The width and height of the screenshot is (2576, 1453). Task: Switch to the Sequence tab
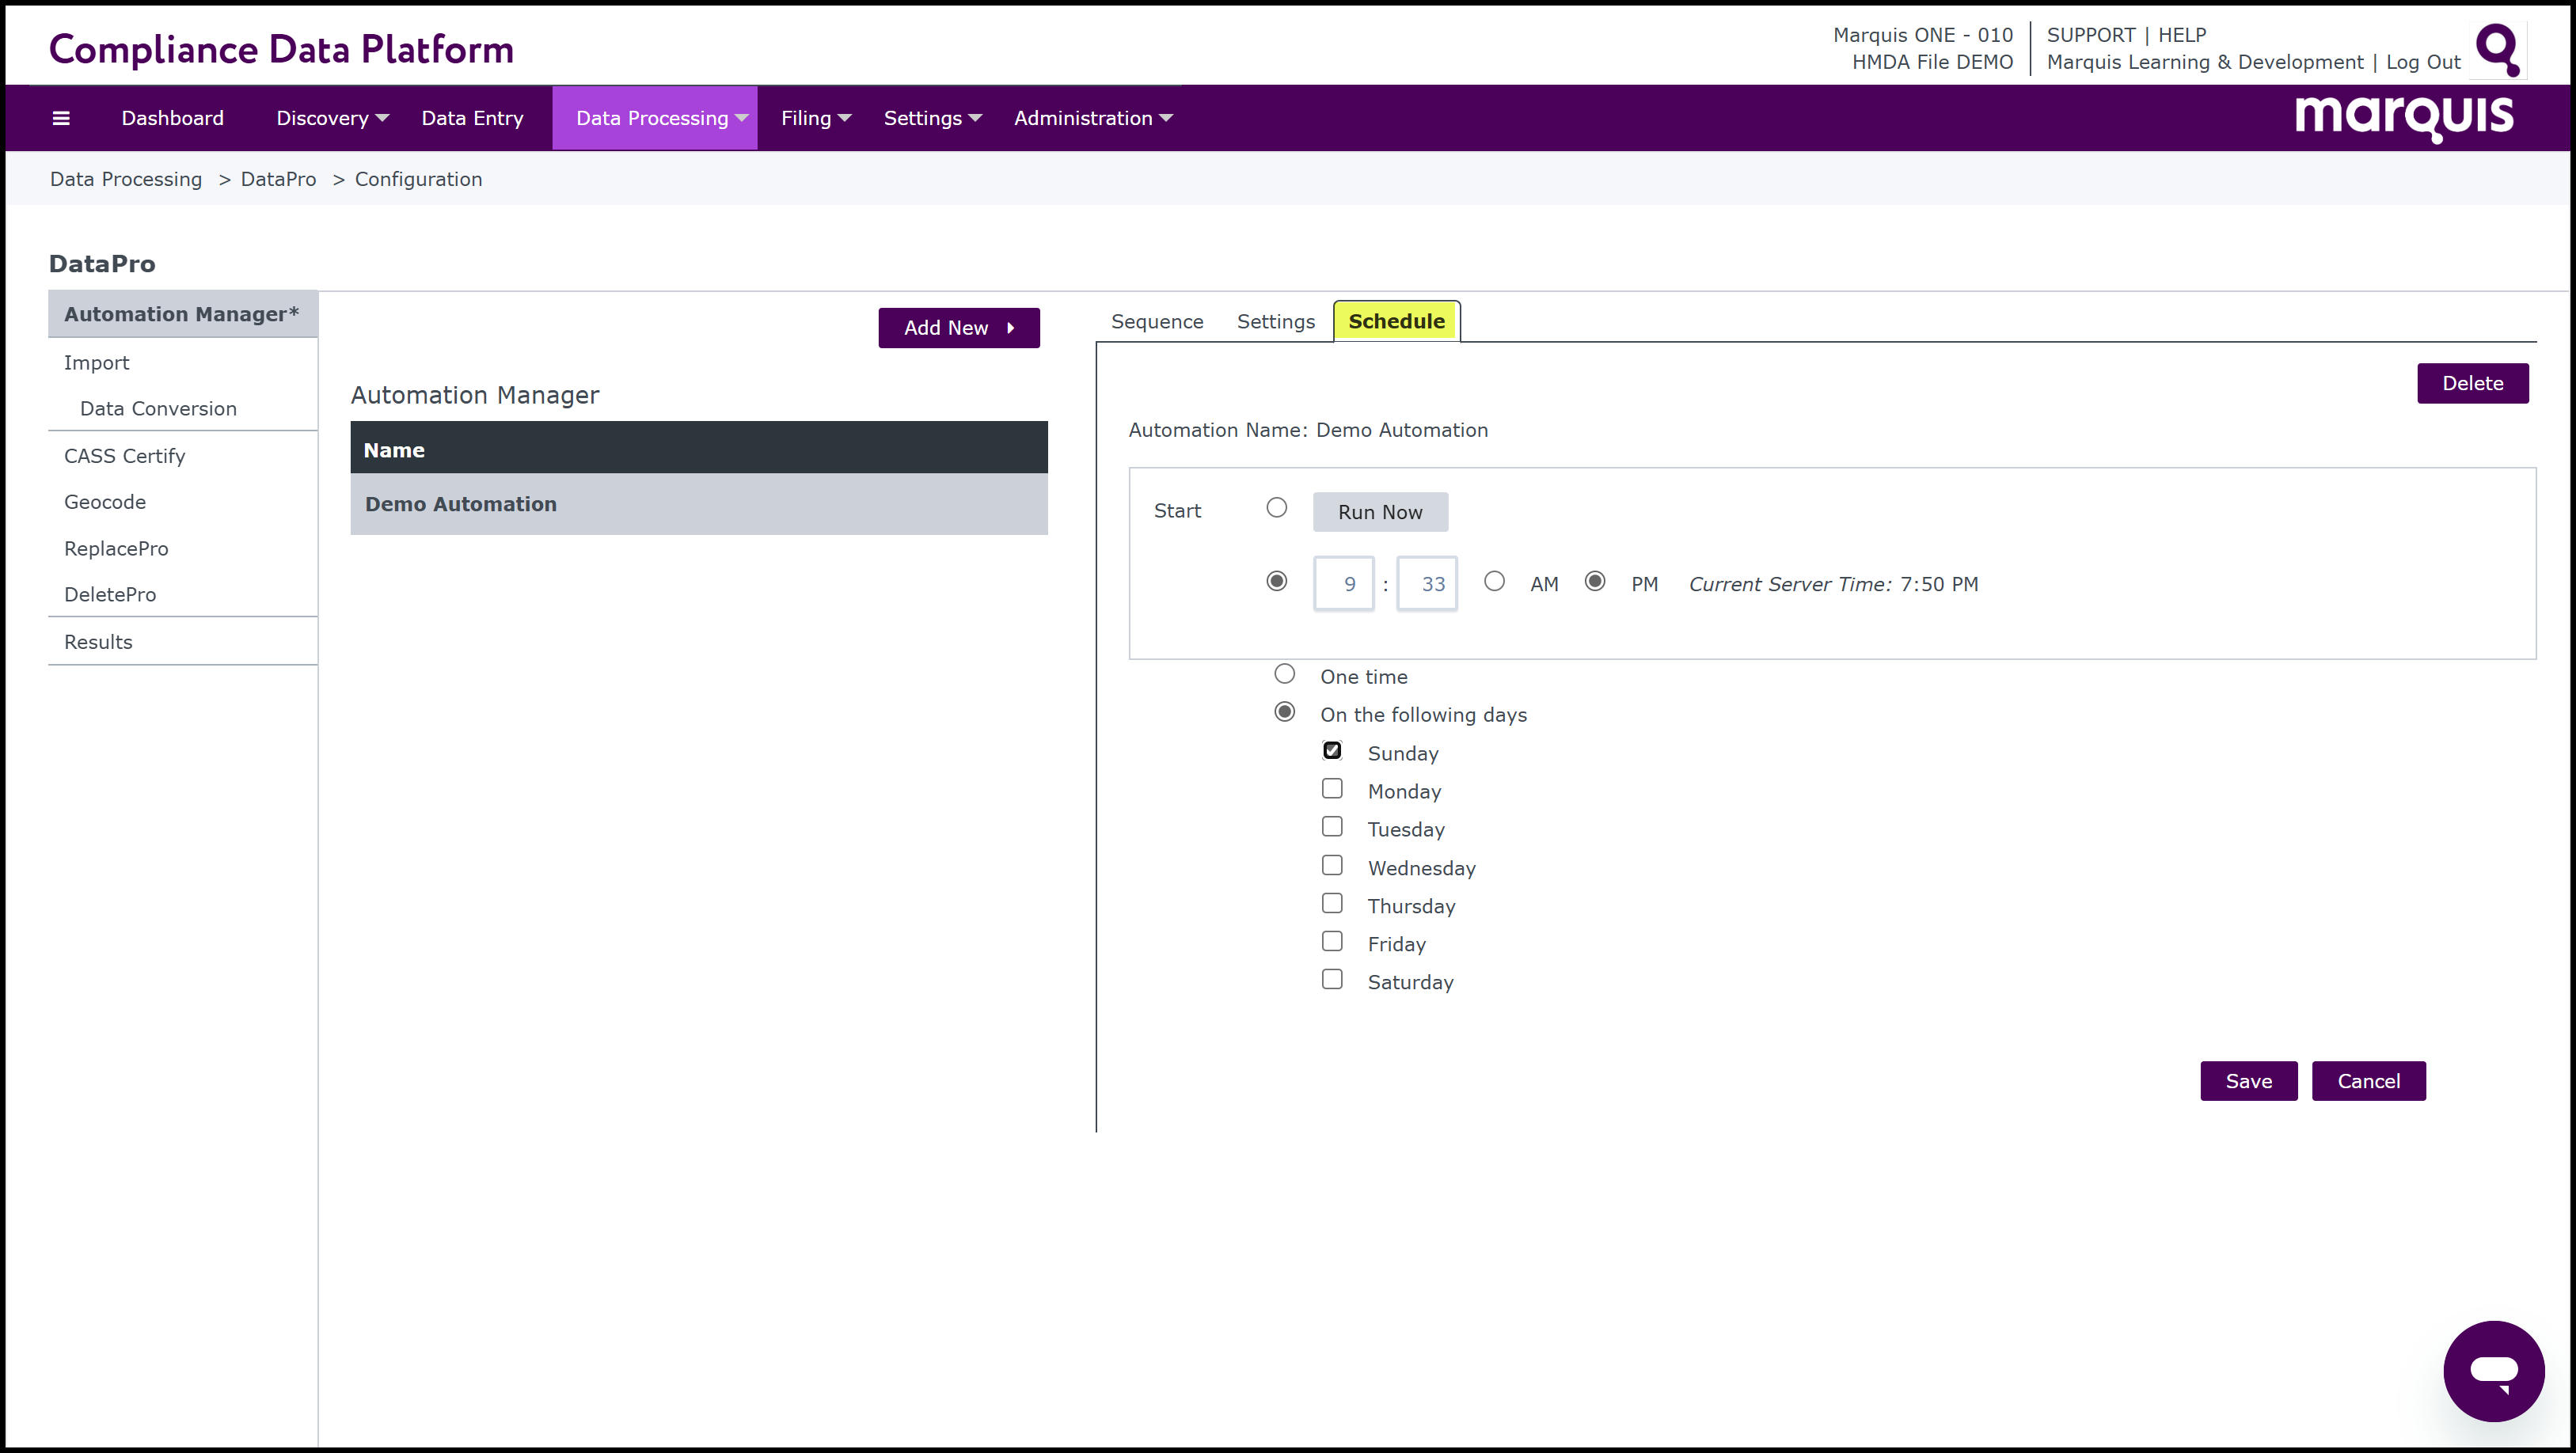pyautogui.click(x=1157, y=322)
